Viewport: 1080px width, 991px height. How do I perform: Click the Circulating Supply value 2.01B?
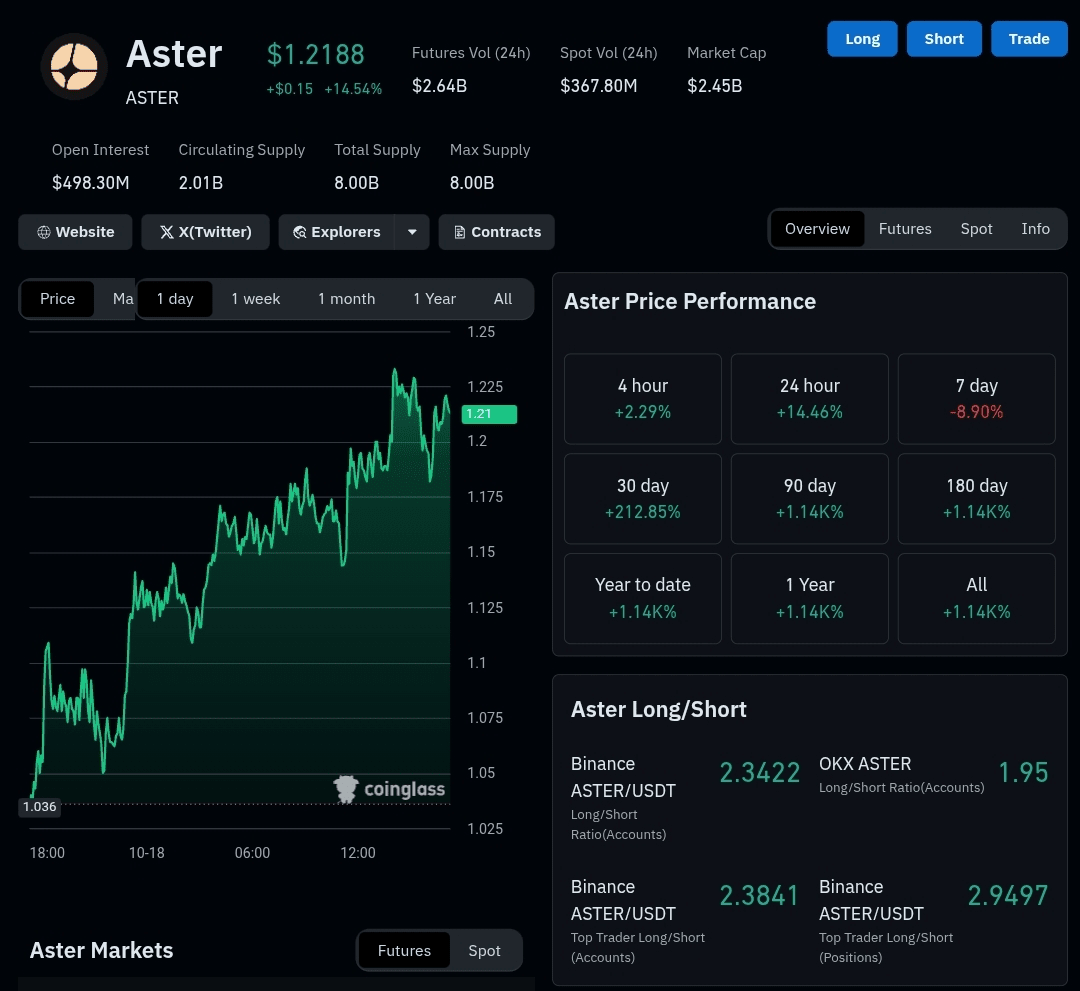point(200,182)
